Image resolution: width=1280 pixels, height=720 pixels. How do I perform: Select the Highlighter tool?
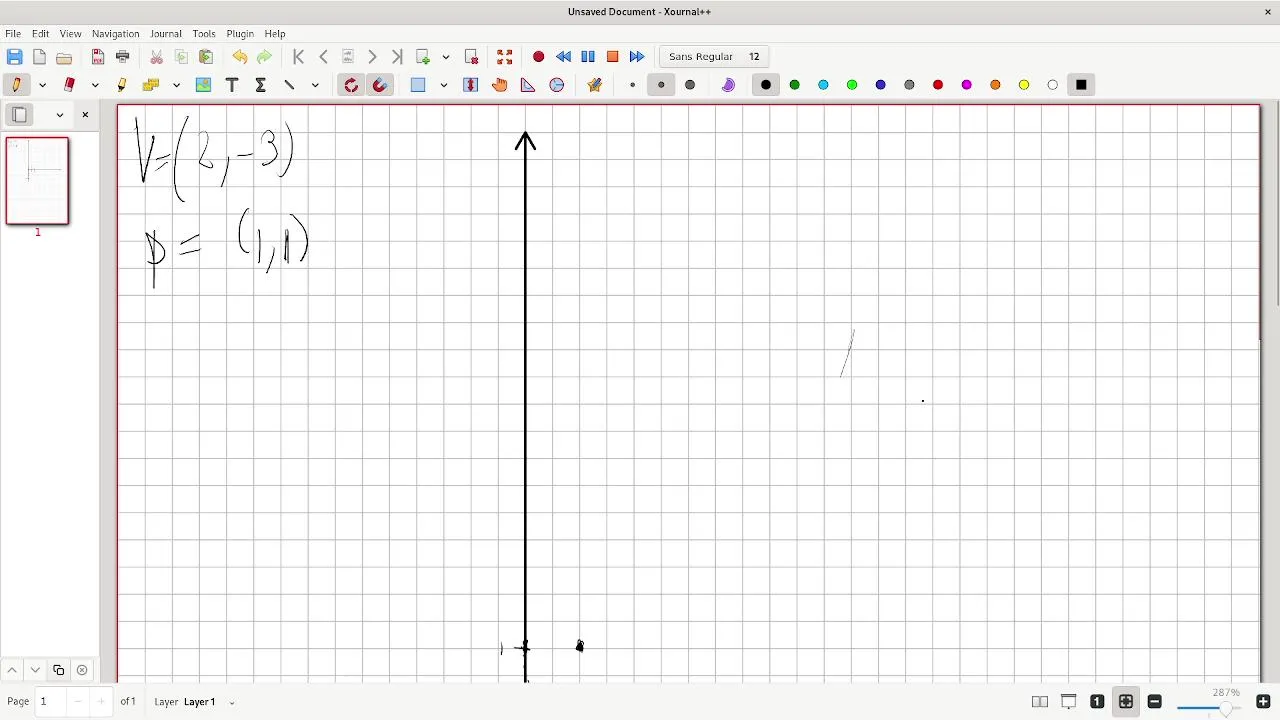coord(123,85)
